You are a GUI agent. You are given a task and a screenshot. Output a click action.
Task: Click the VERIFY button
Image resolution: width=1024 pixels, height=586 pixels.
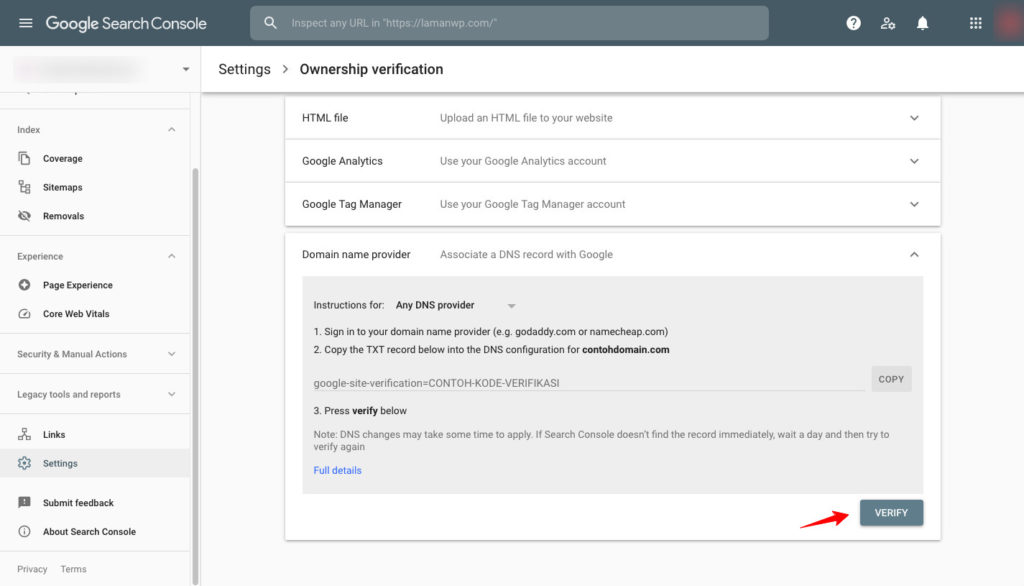891,513
